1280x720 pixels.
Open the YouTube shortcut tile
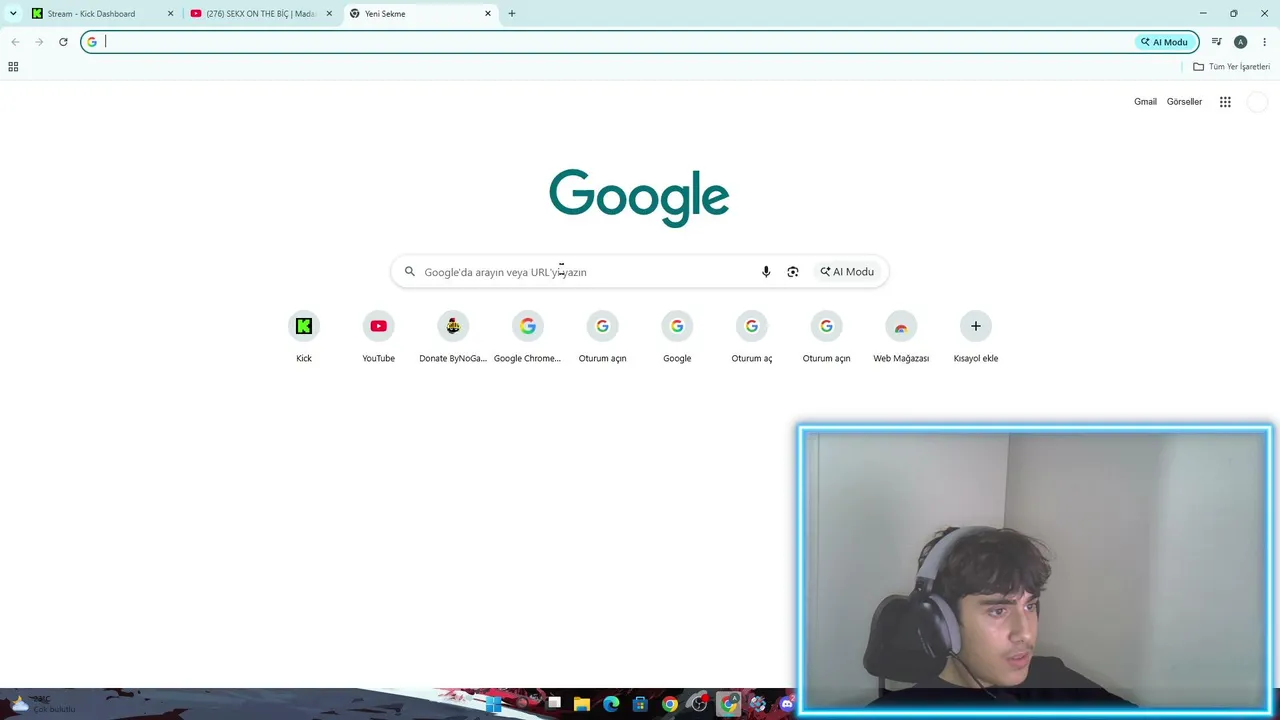point(378,337)
